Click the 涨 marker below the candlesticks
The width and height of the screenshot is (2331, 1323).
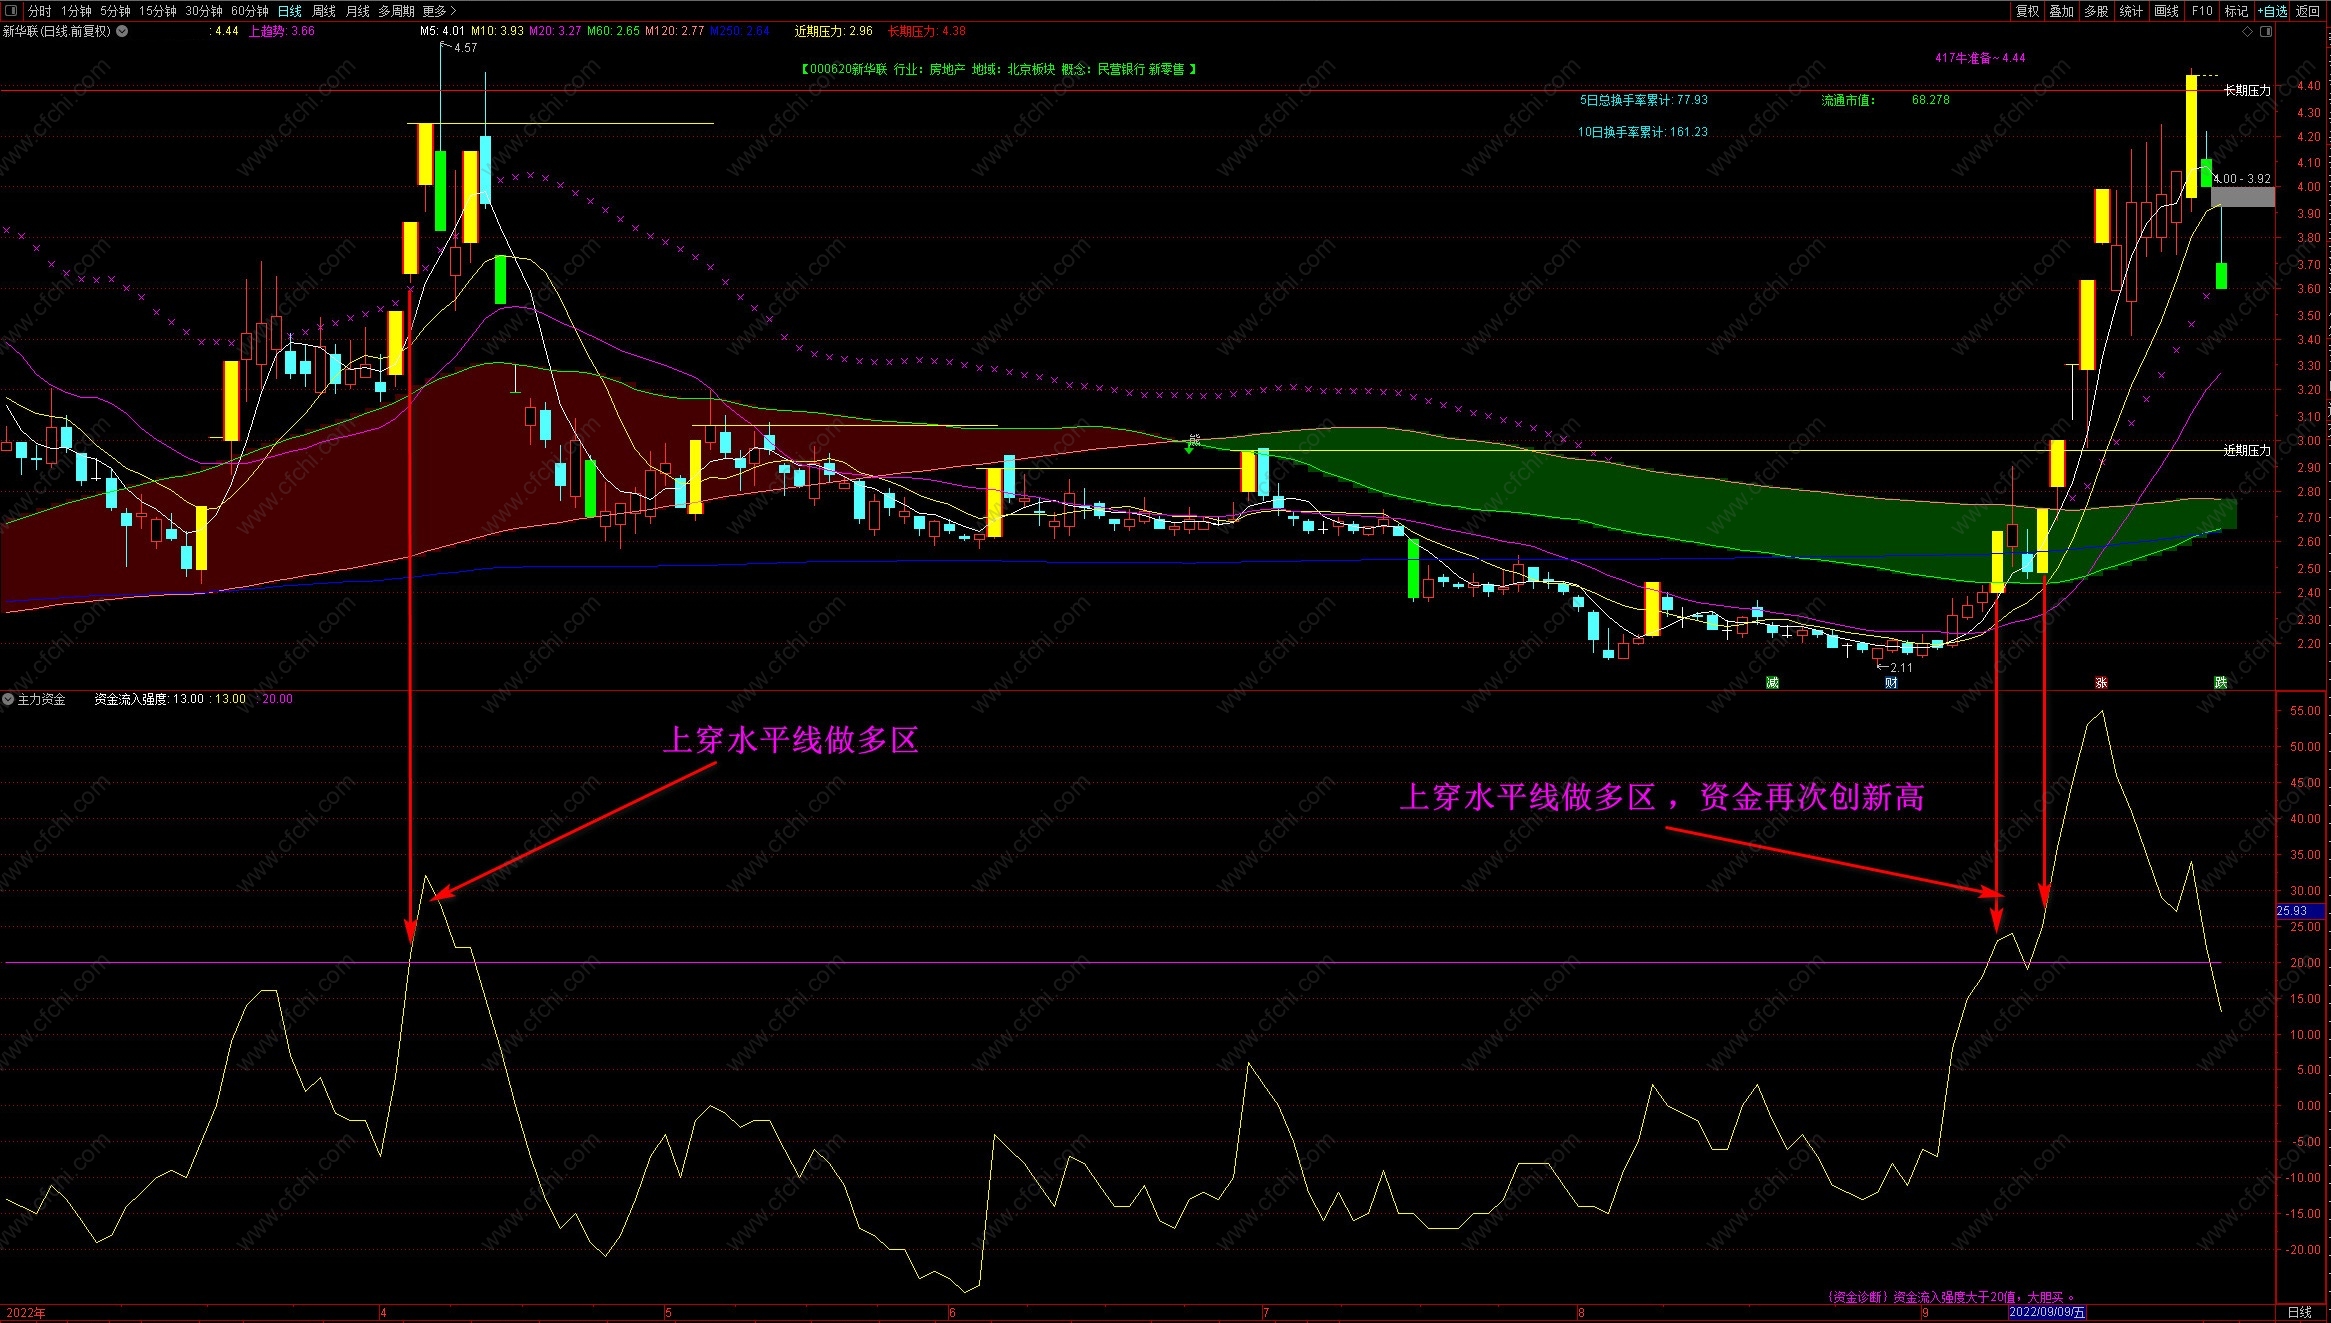coord(2101,682)
